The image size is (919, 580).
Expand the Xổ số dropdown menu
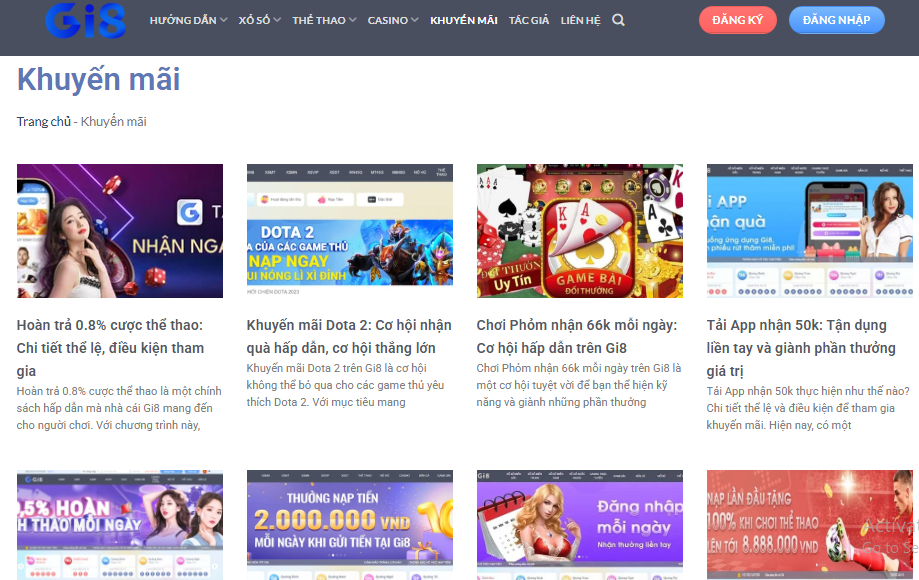pyautogui.click(x=260, y=20)
